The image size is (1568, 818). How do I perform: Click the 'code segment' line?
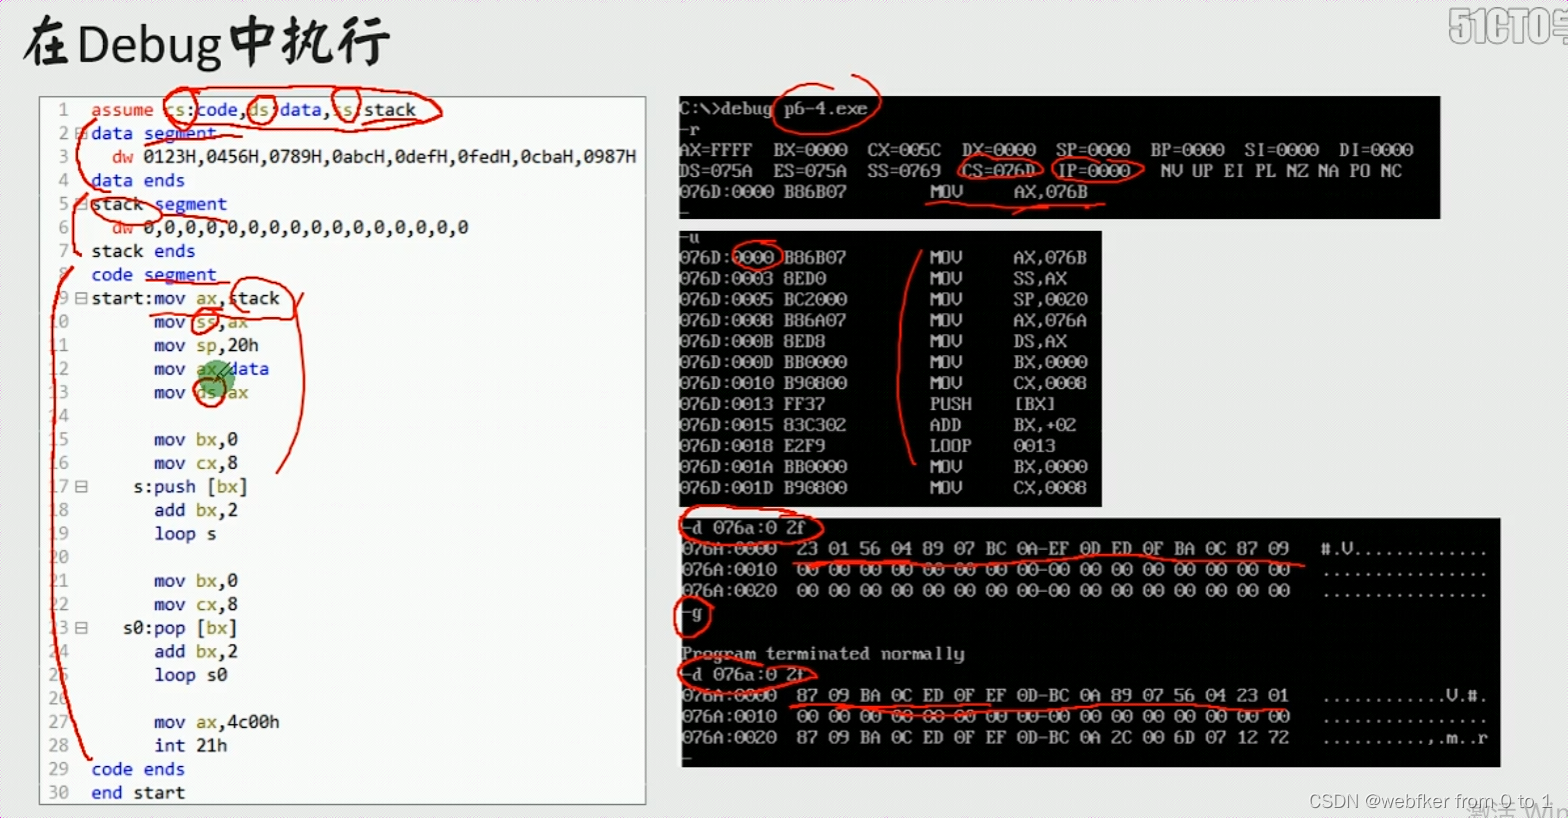[x=153, y=275]
